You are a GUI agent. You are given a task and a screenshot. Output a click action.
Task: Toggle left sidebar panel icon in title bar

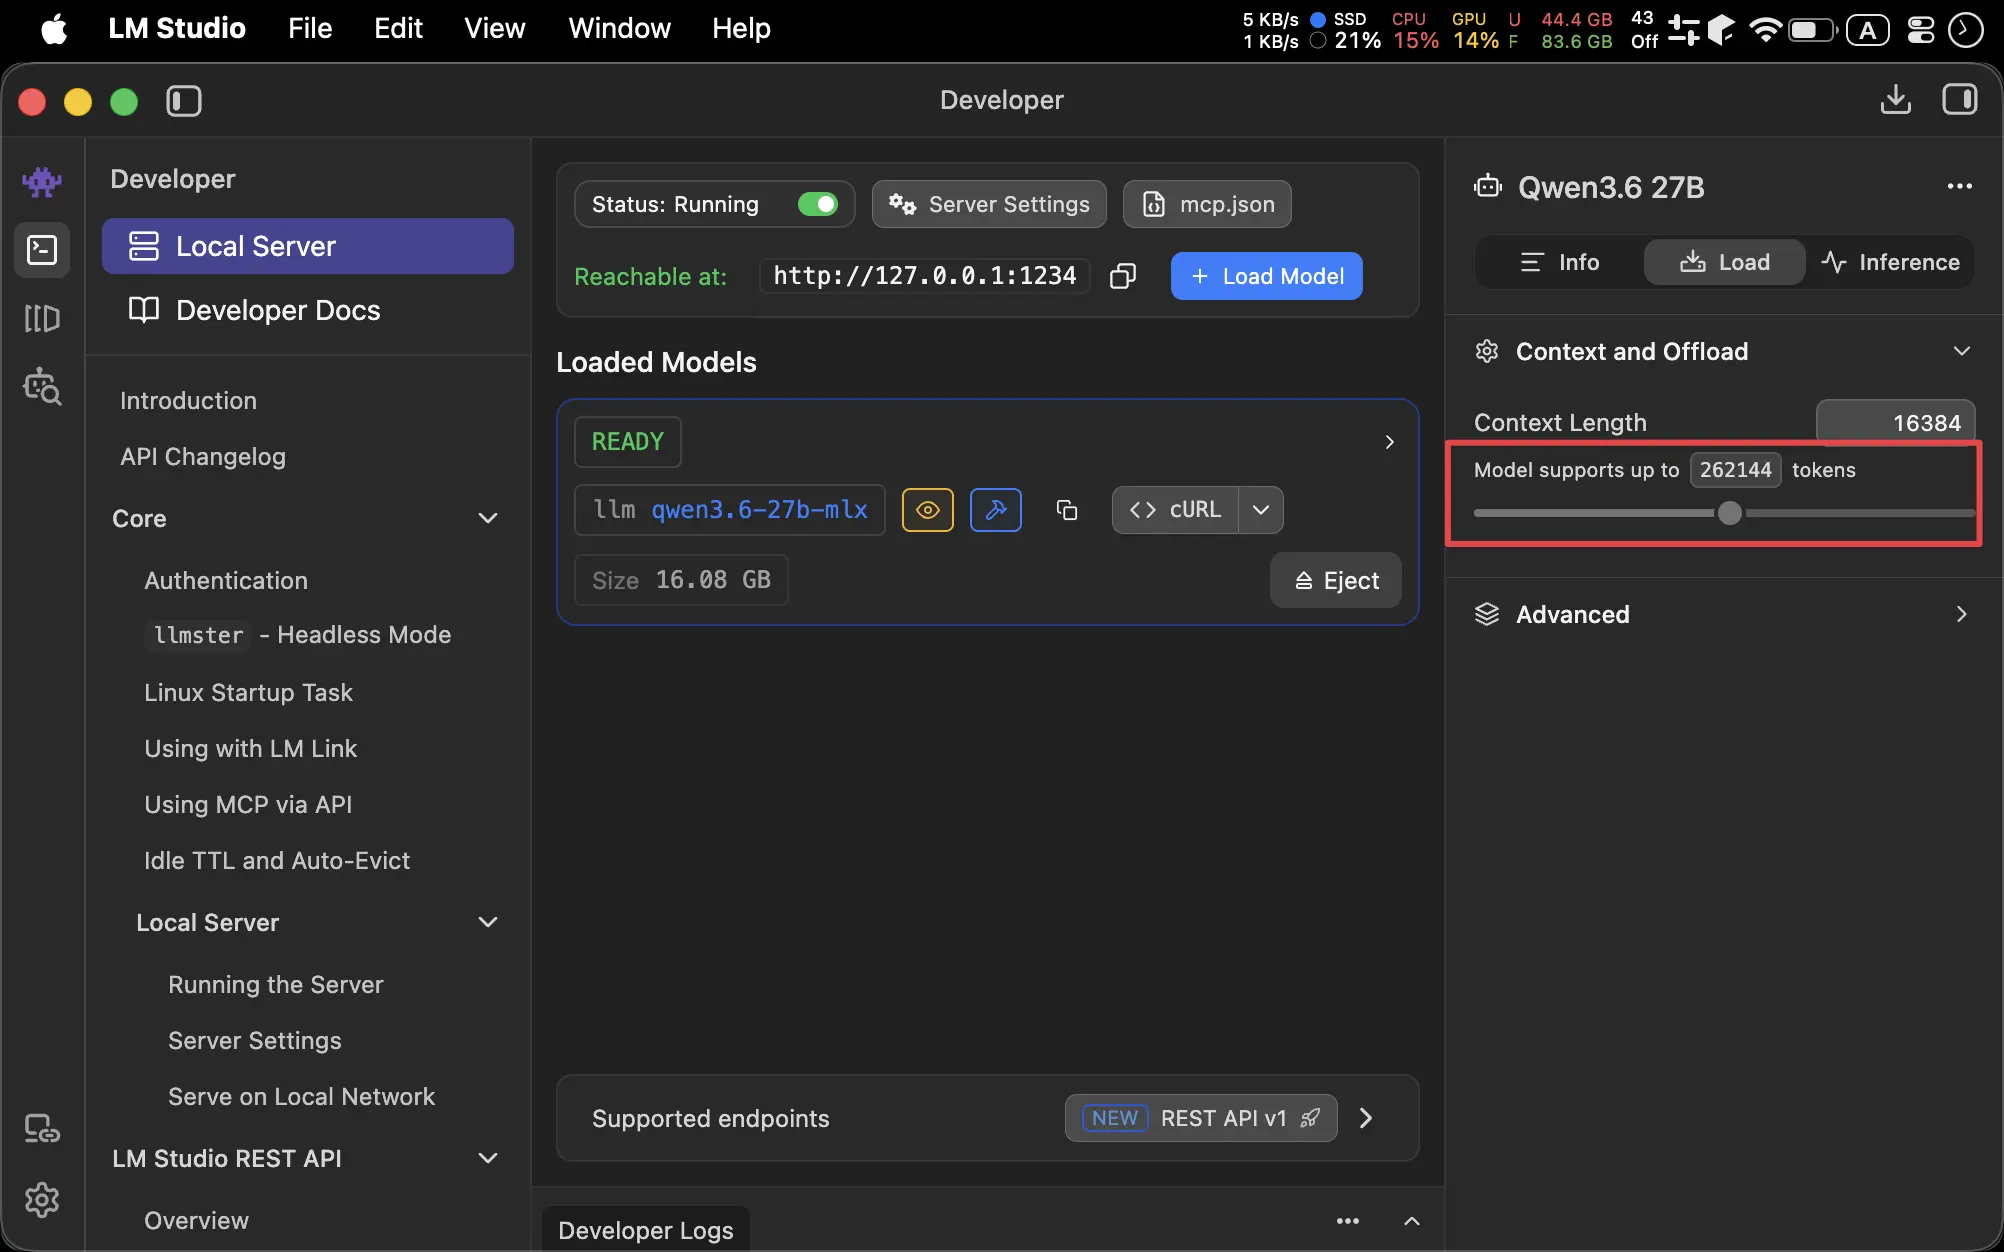click(x=184, y=101)
